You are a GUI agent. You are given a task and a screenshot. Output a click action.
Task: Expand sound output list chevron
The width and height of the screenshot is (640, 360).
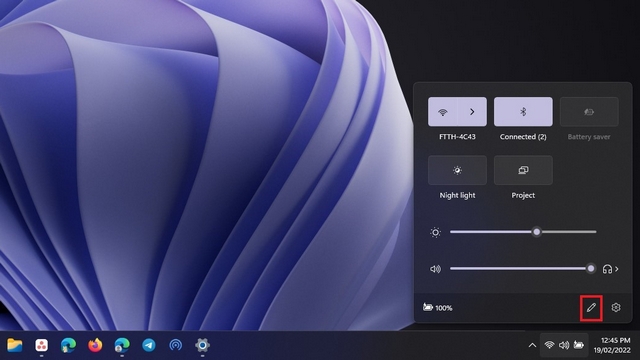tap(617, 269)
